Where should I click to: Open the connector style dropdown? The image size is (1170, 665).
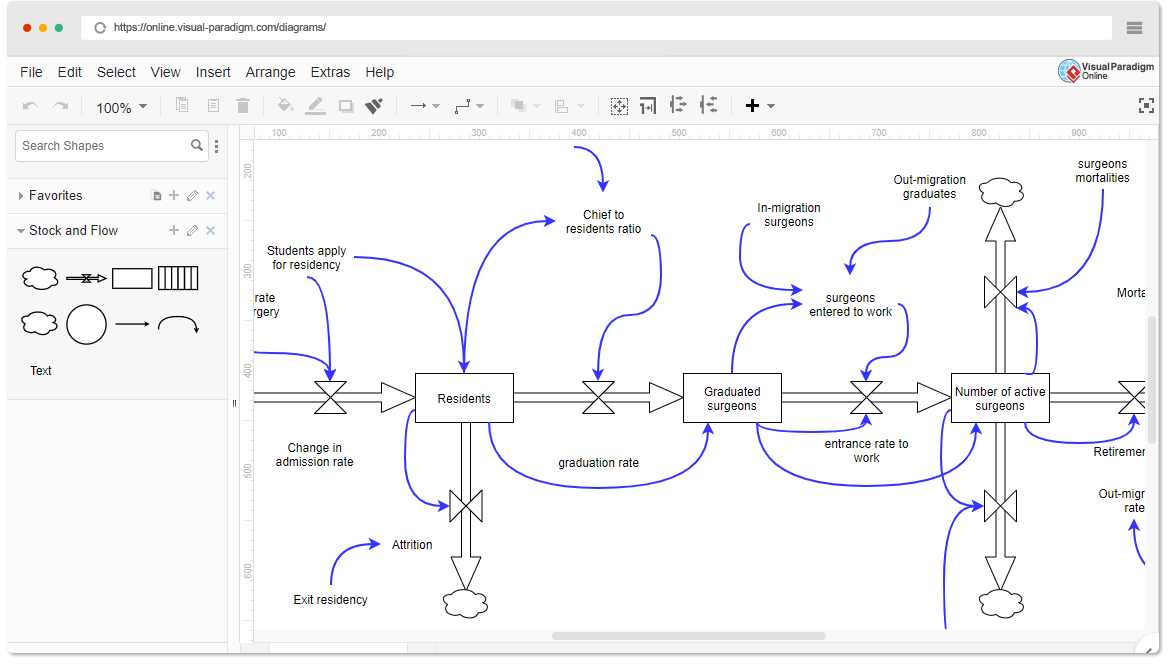coord(466,105)
